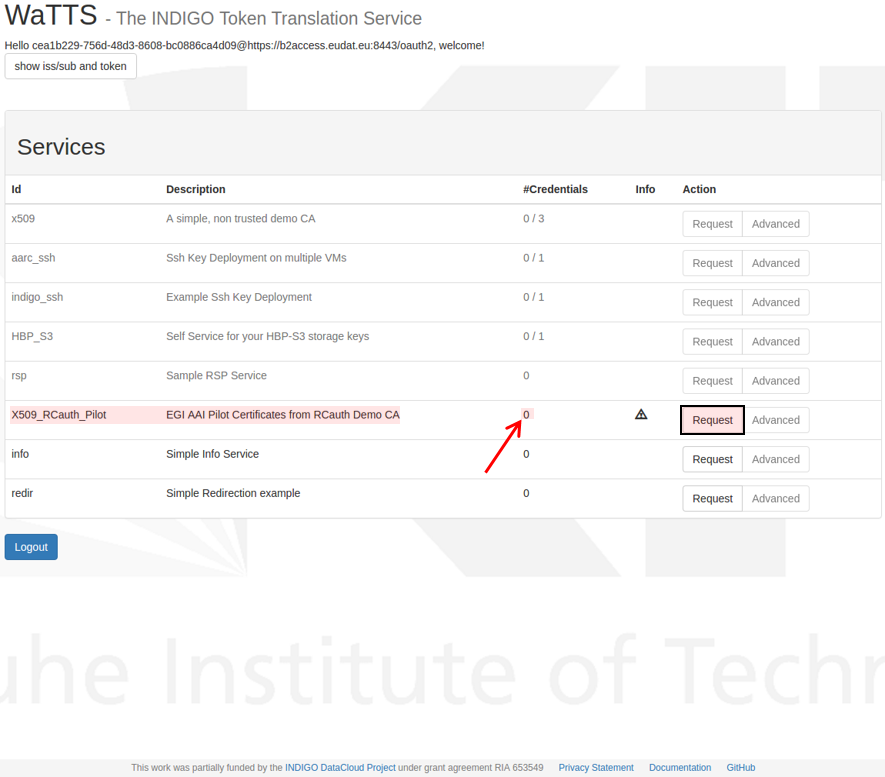Image resolution: width=885 pixels, height=777 pixels.
Task: Click the Action column header
Action: [699, 189]
